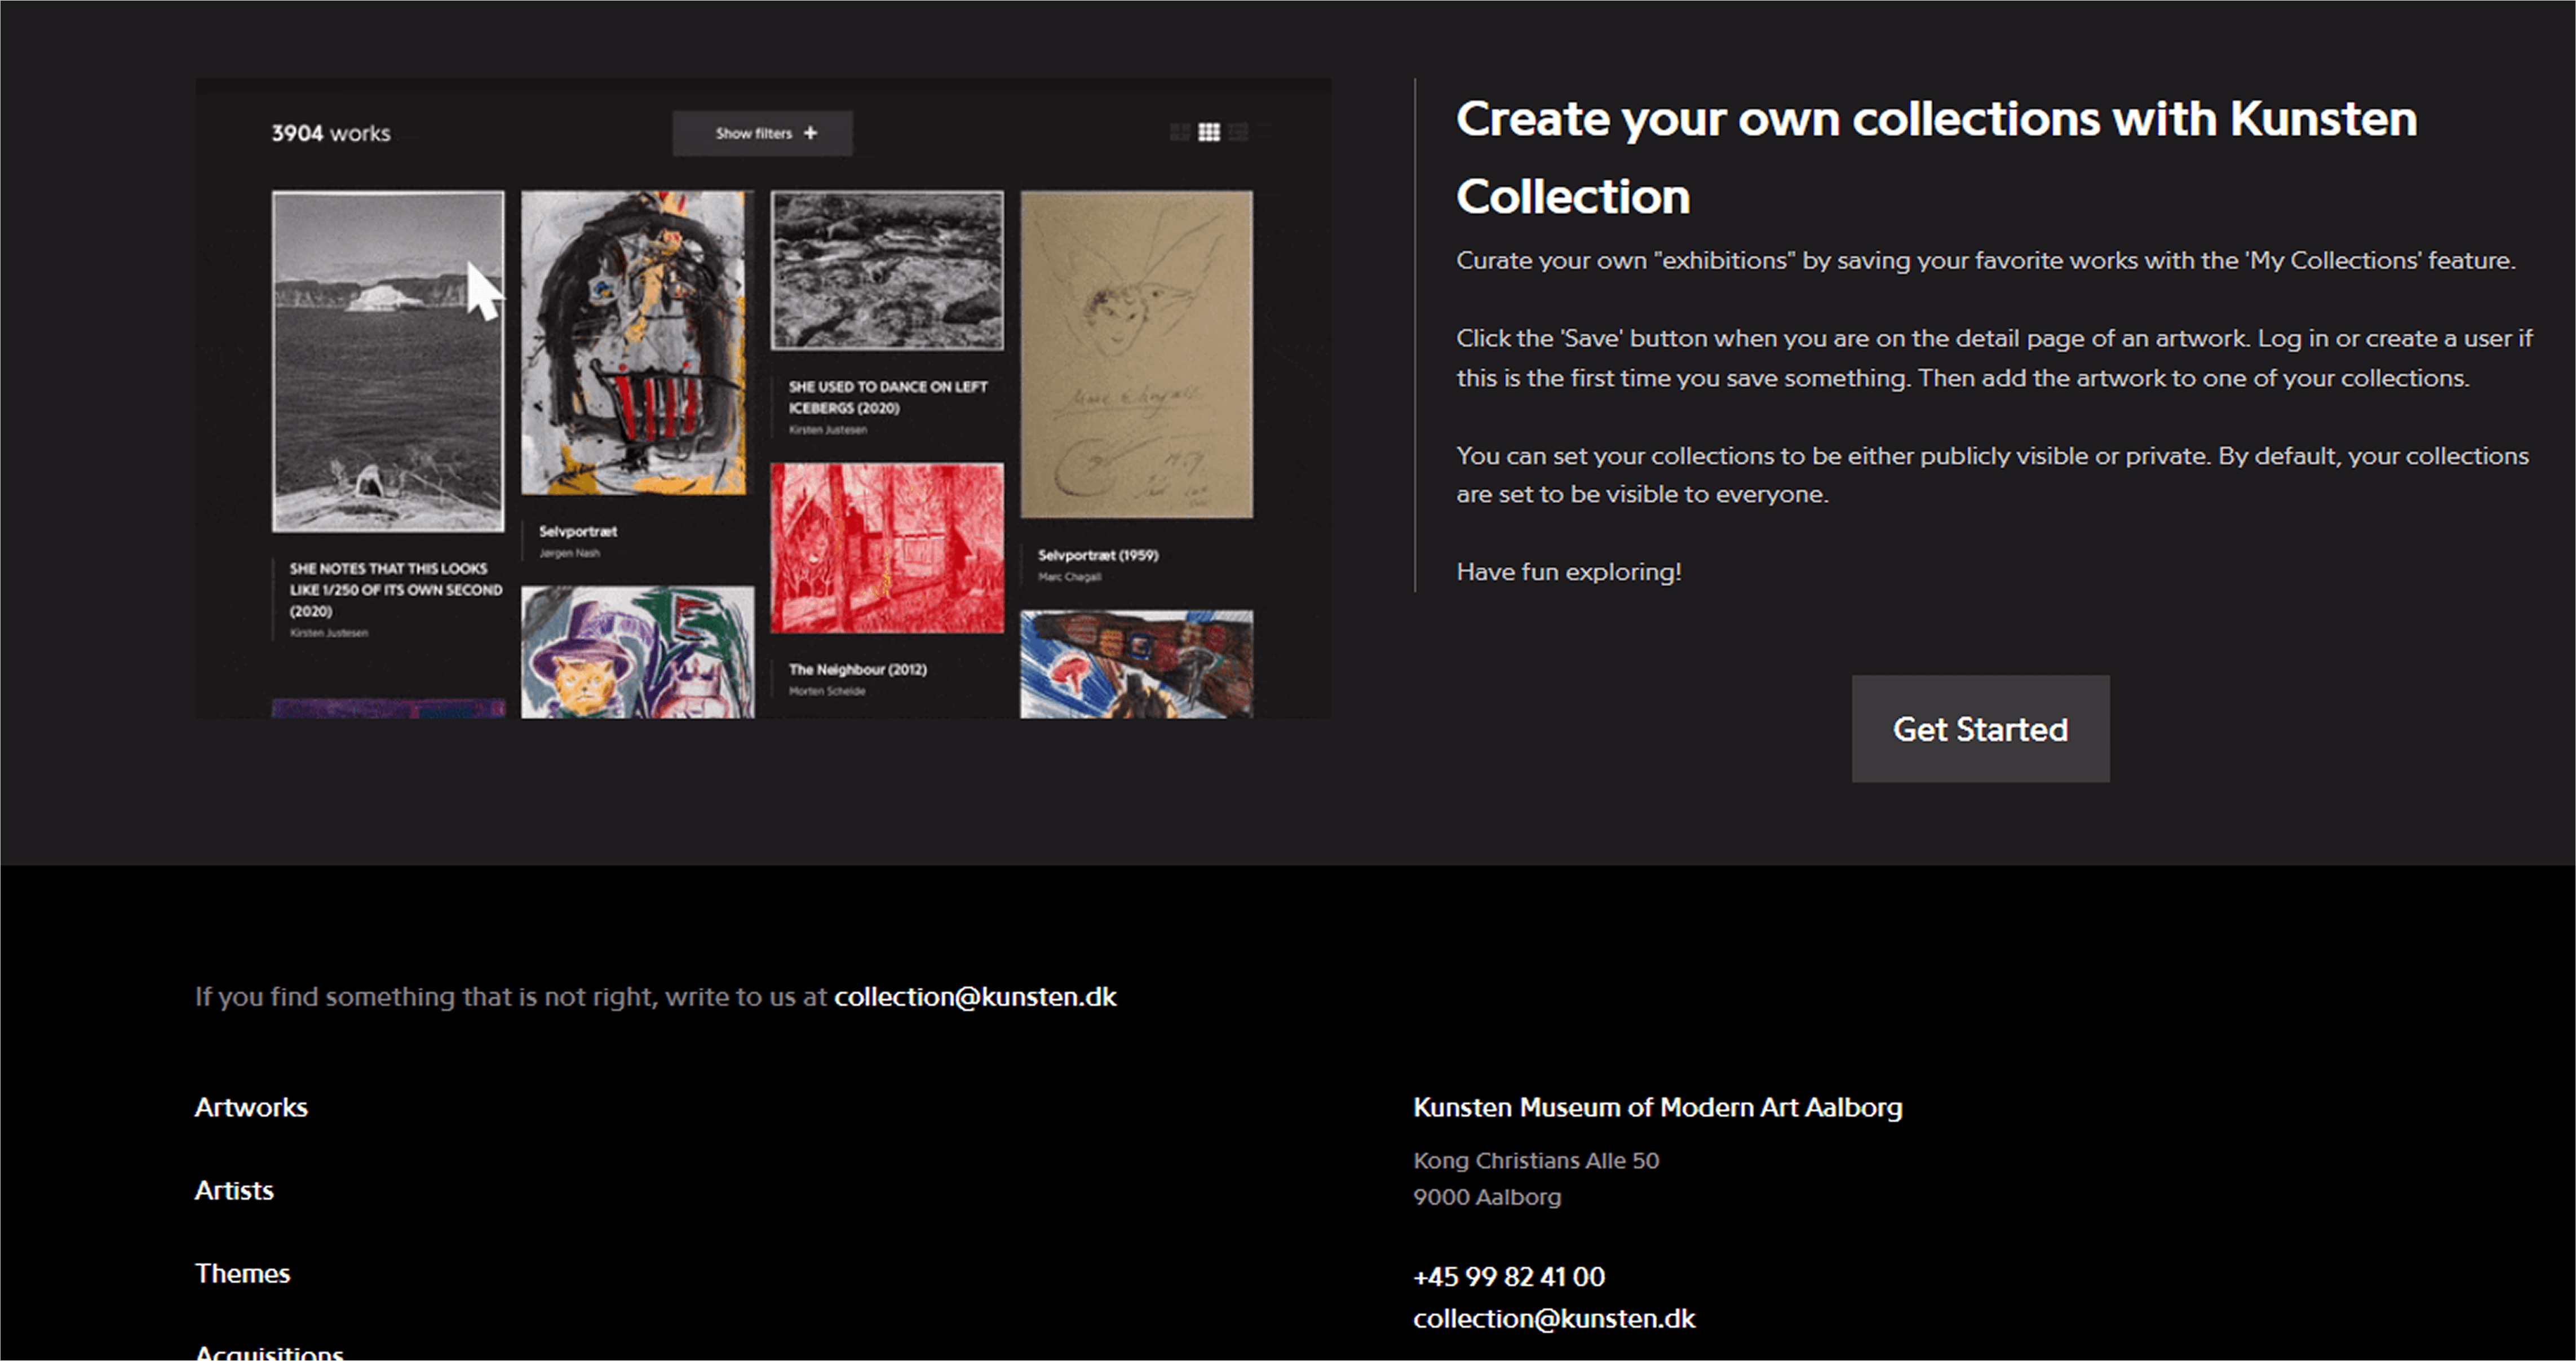Open the Themes footer link
The image size is (2576, 1361).
[242, 1273]
